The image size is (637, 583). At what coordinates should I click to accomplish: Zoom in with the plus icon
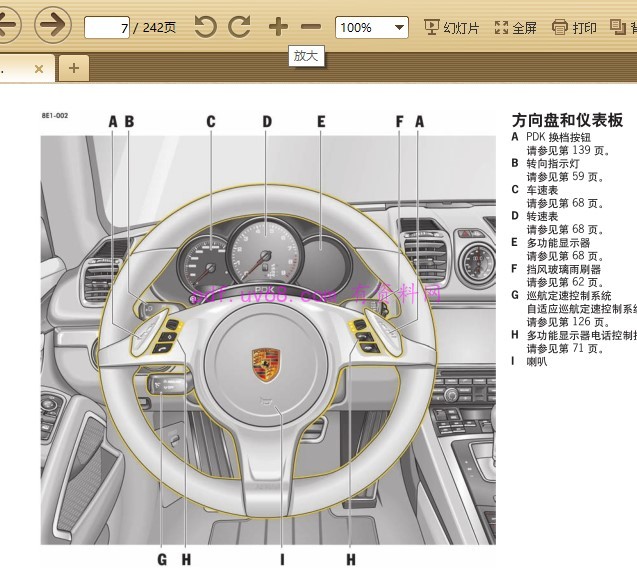click(278, 27)
